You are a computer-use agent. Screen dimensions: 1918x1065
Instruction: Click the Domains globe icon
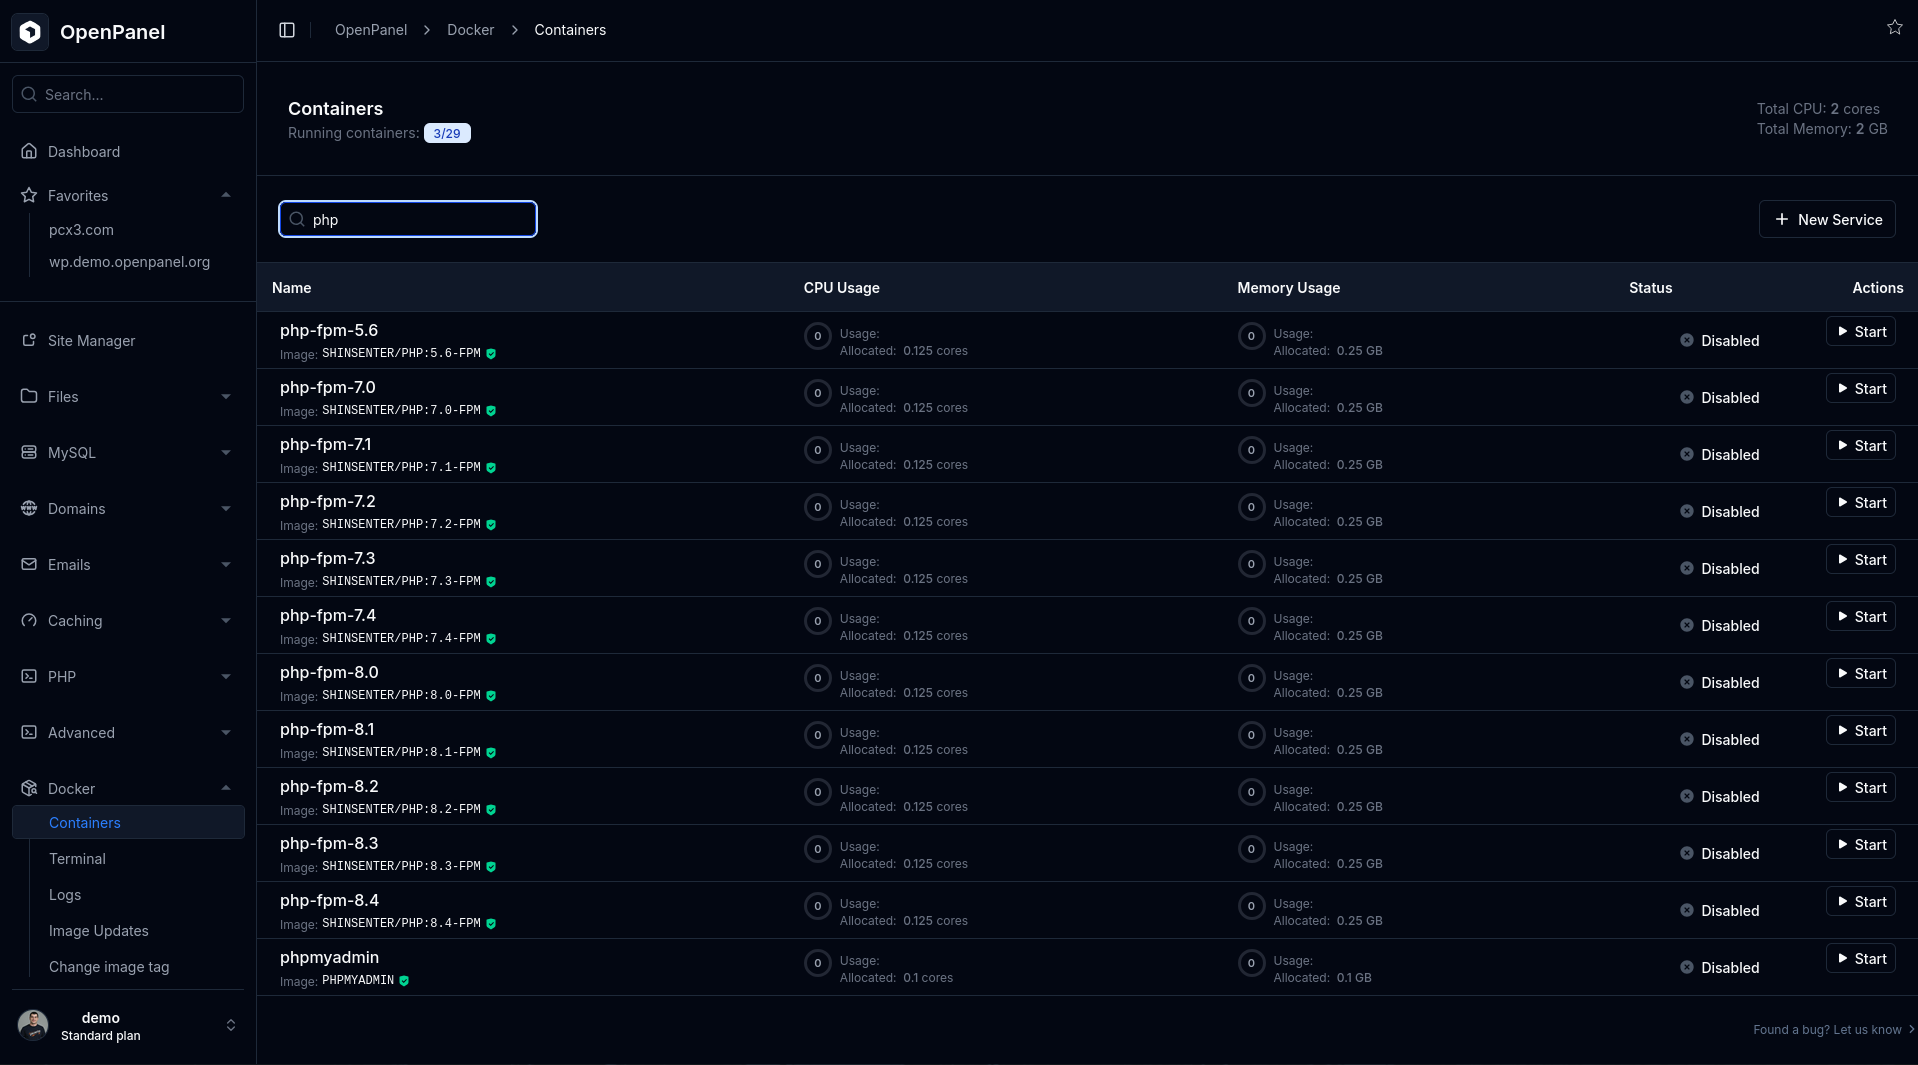(x=29, y=508)
